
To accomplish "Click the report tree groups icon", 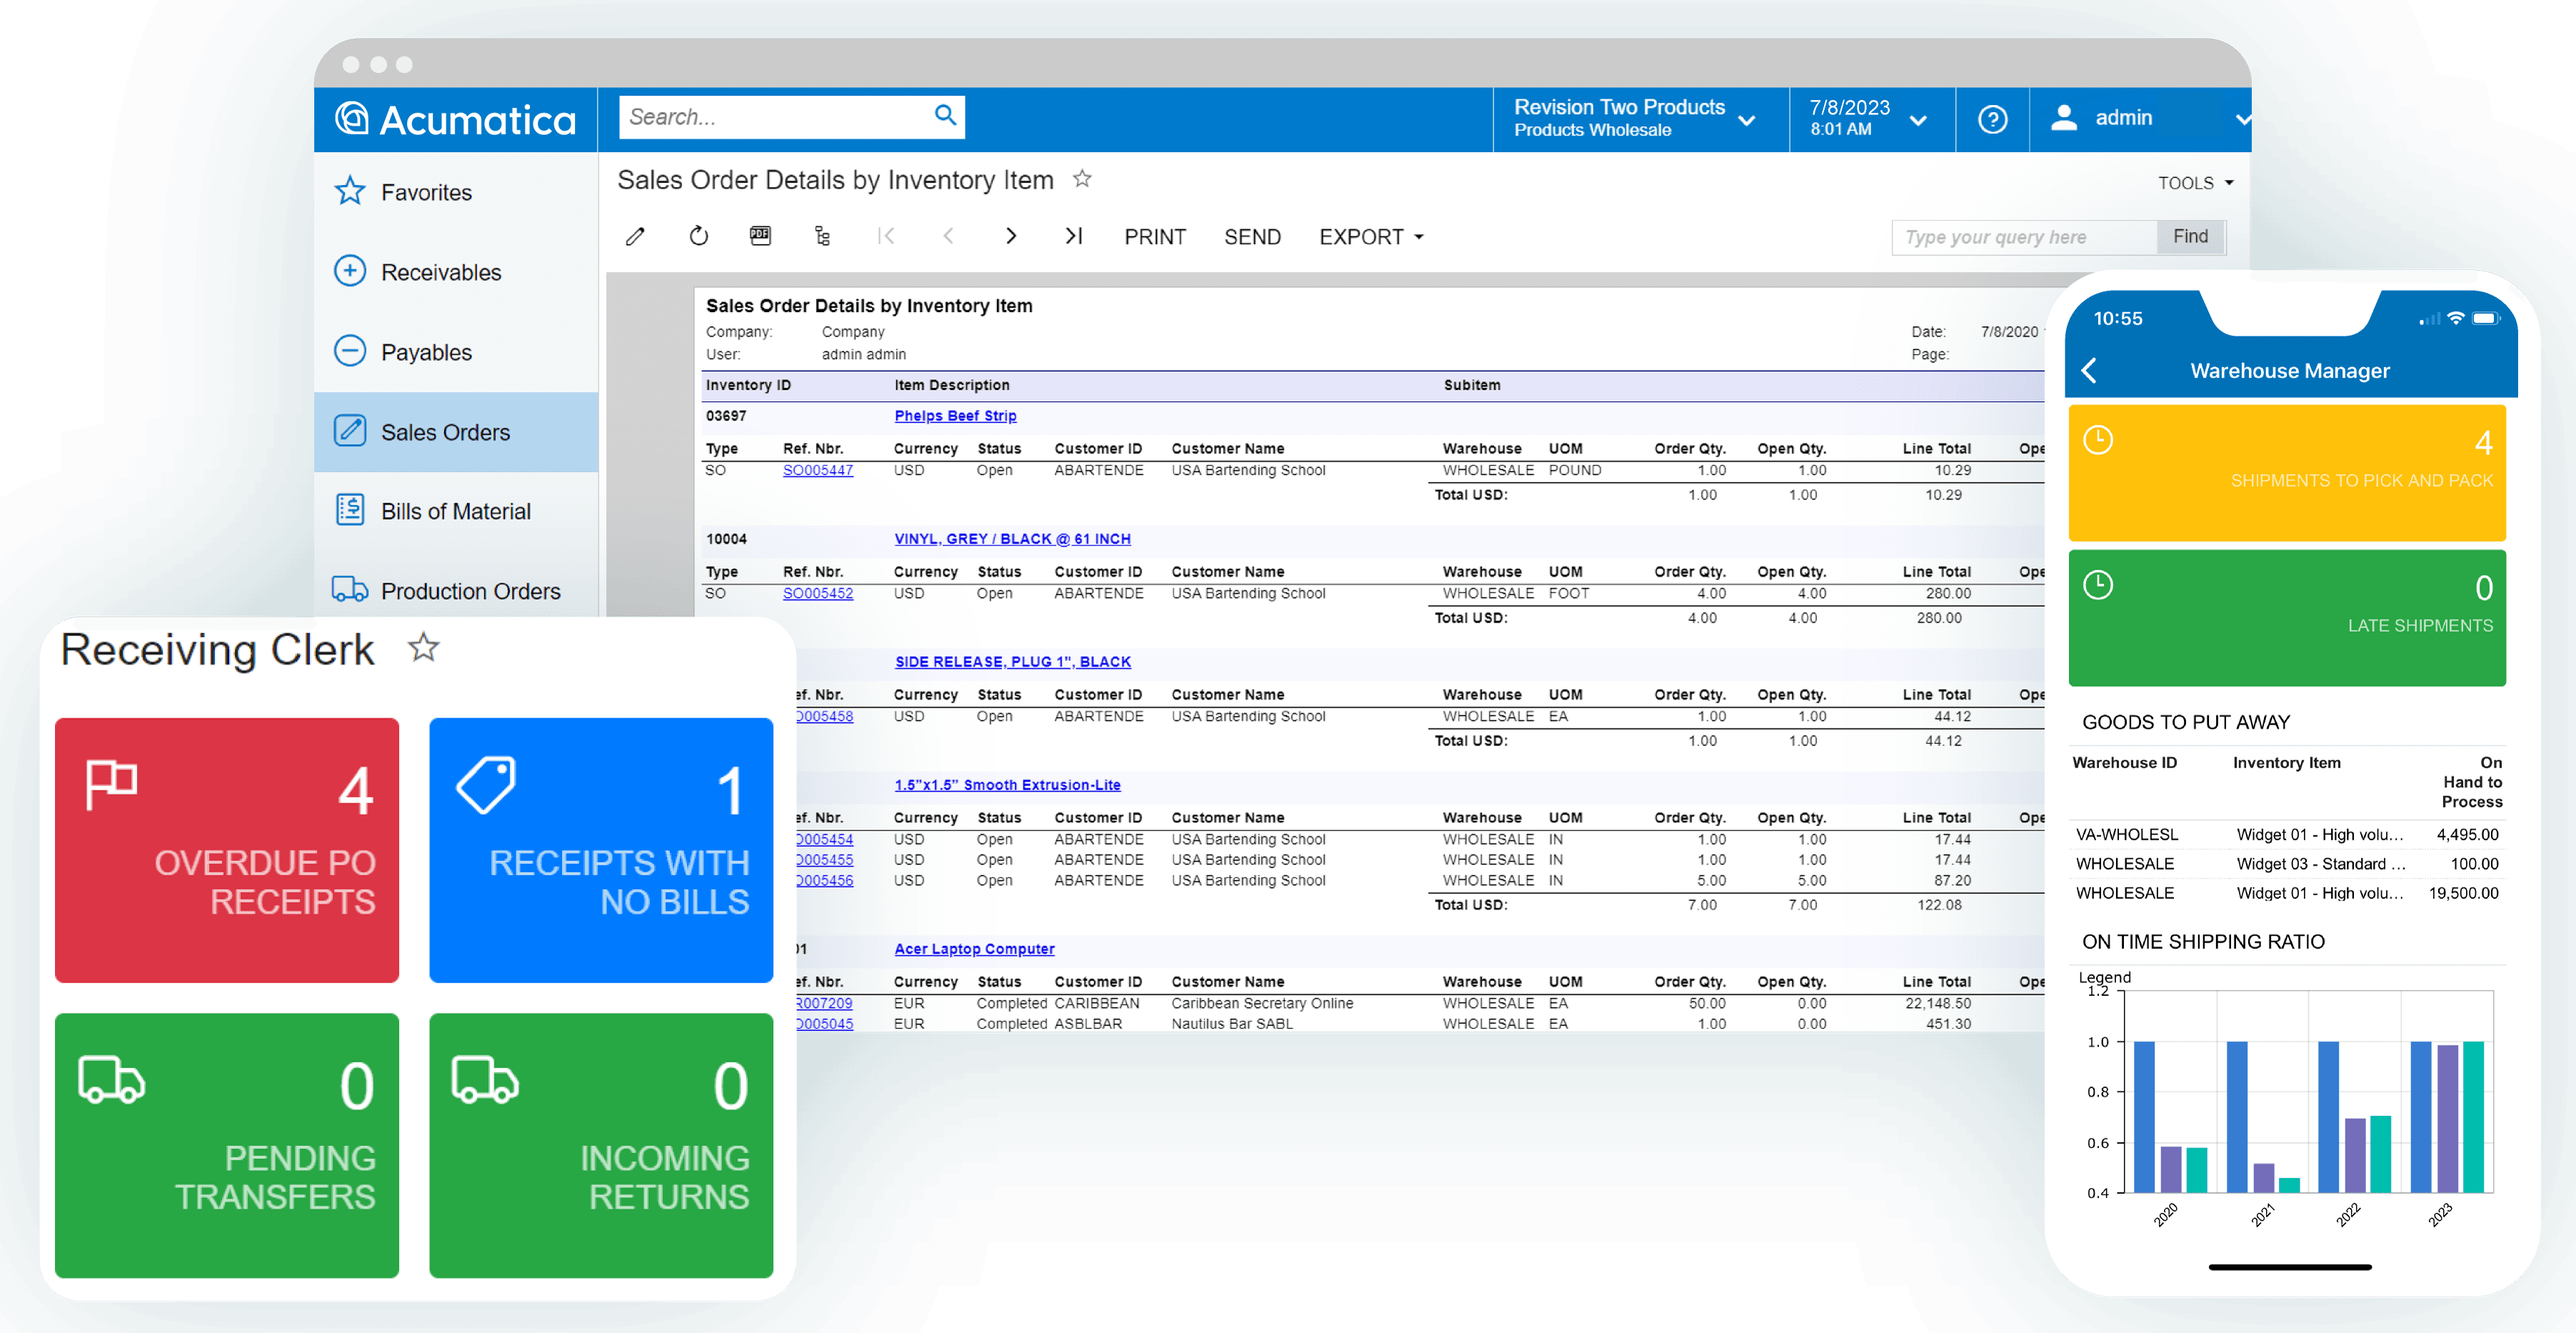I will point(822,236).
